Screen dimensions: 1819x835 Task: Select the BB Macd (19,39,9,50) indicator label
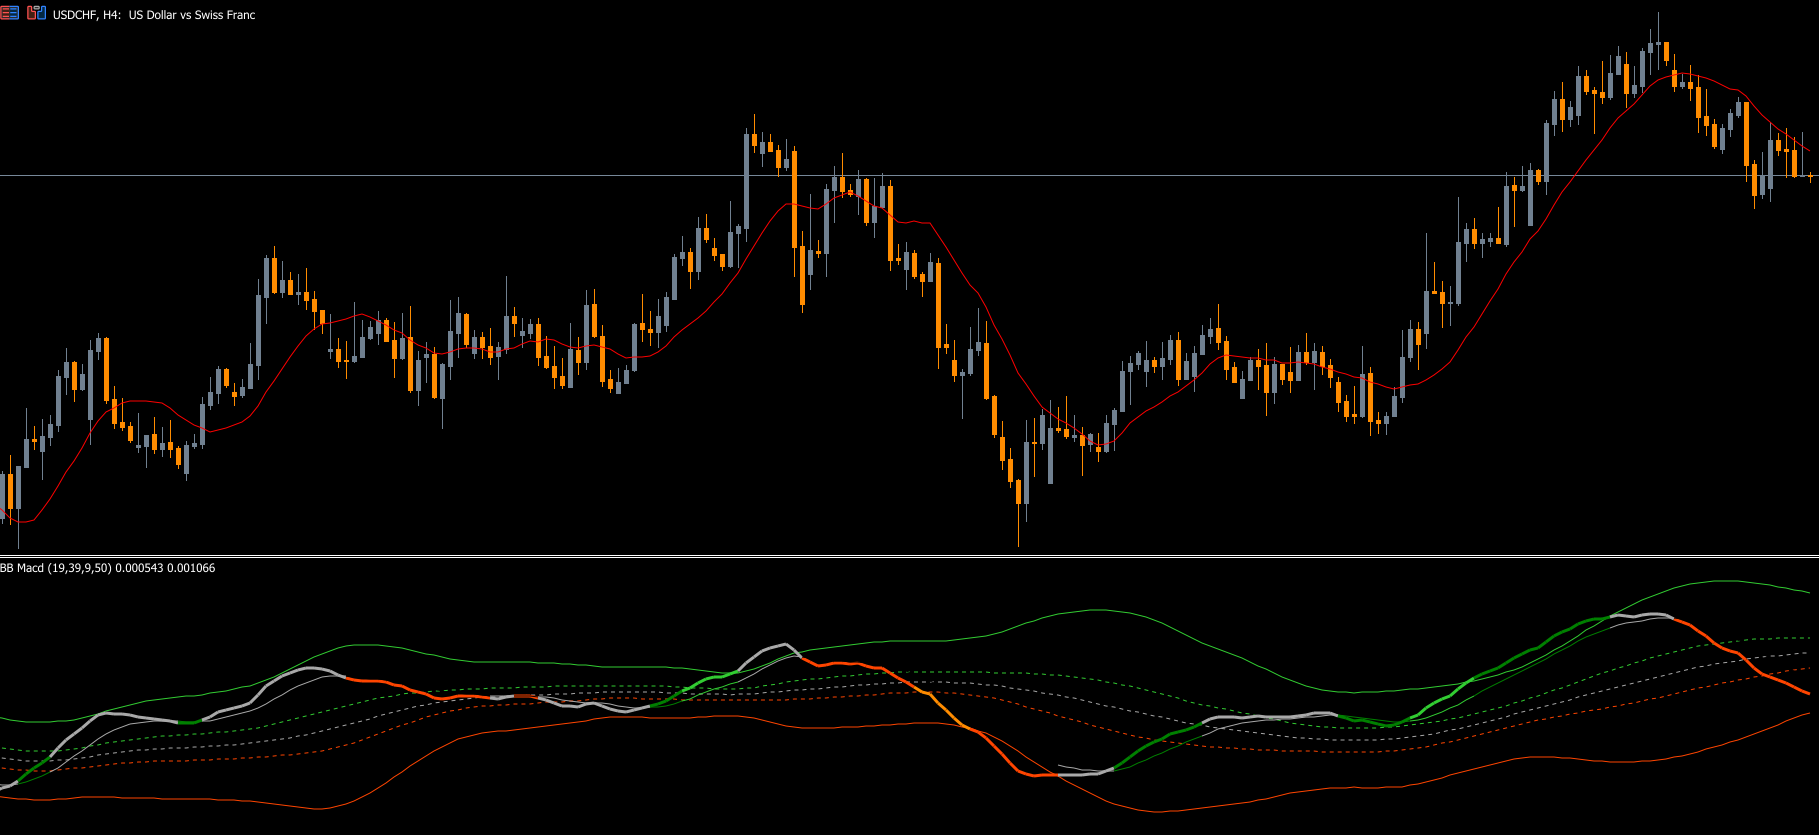[56, 568]
